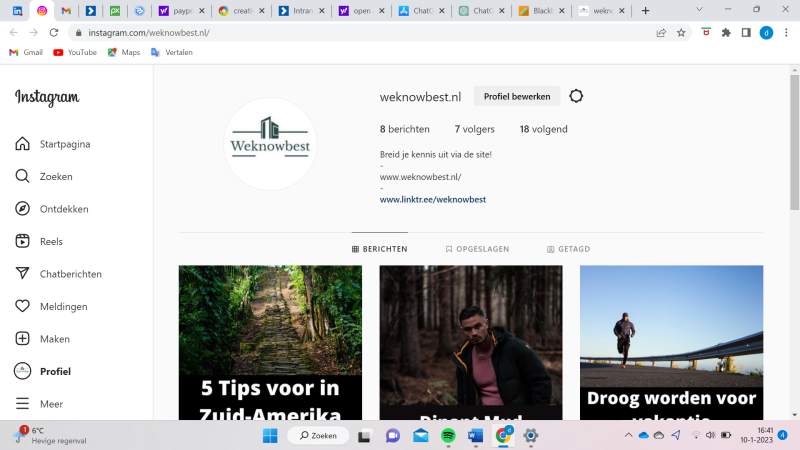Close the creati browser tab
Screen dimensions: 800x450
(x=262, y=11)
